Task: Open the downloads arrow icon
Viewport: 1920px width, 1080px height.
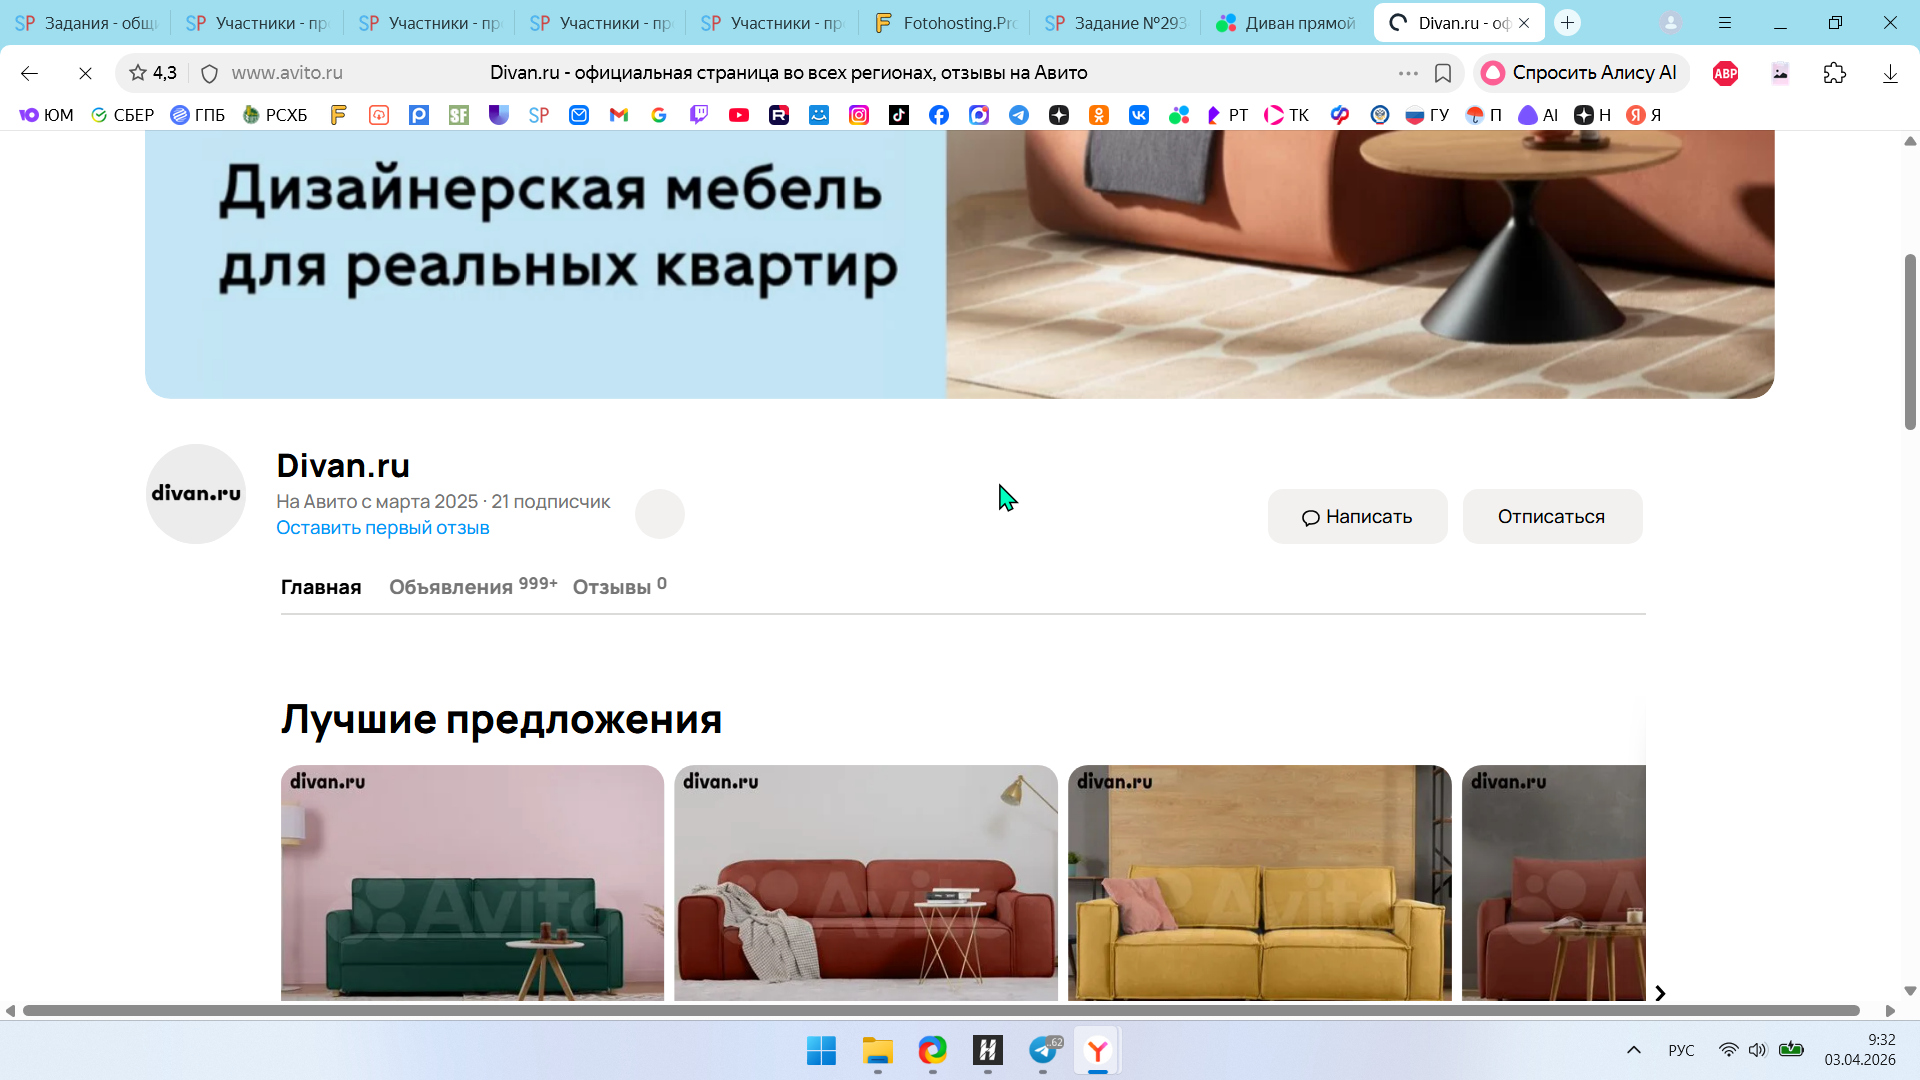Action: click(x=1890, y=73)
